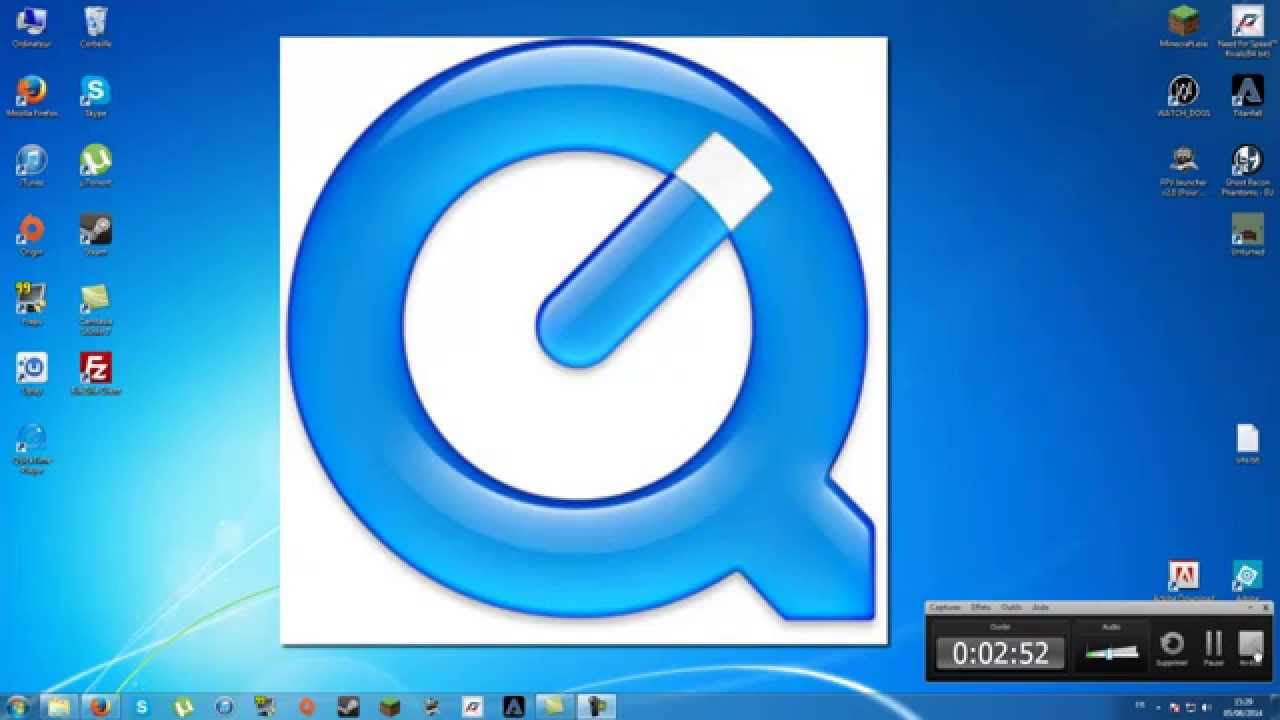
Task: Launch Ghost Recon Phantoms shortcut
Action: coord(1247,169)
